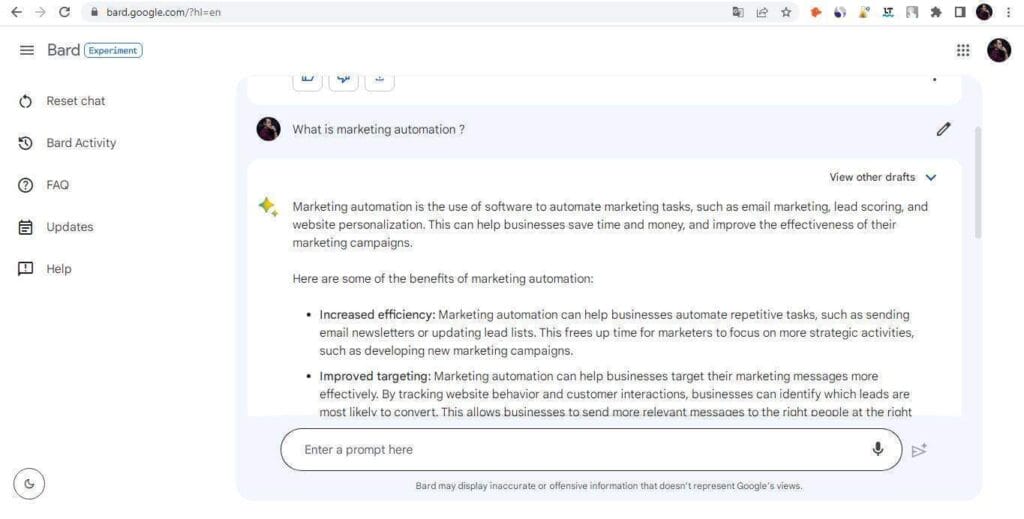Bookmark this page with star icon
1024x519 pixels.
click(x=786, y=12)
